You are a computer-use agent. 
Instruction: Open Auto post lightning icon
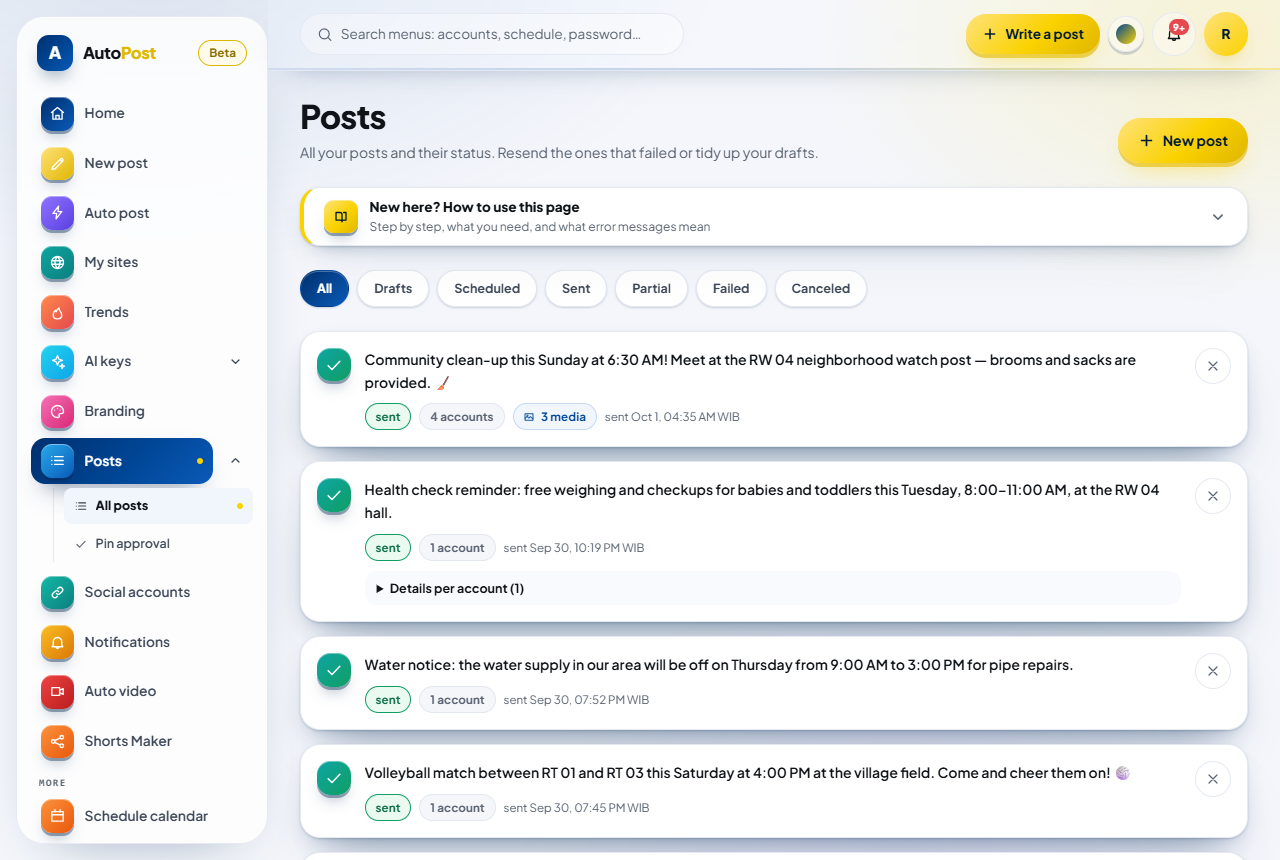pyautogui.click(x=57, y=213)
